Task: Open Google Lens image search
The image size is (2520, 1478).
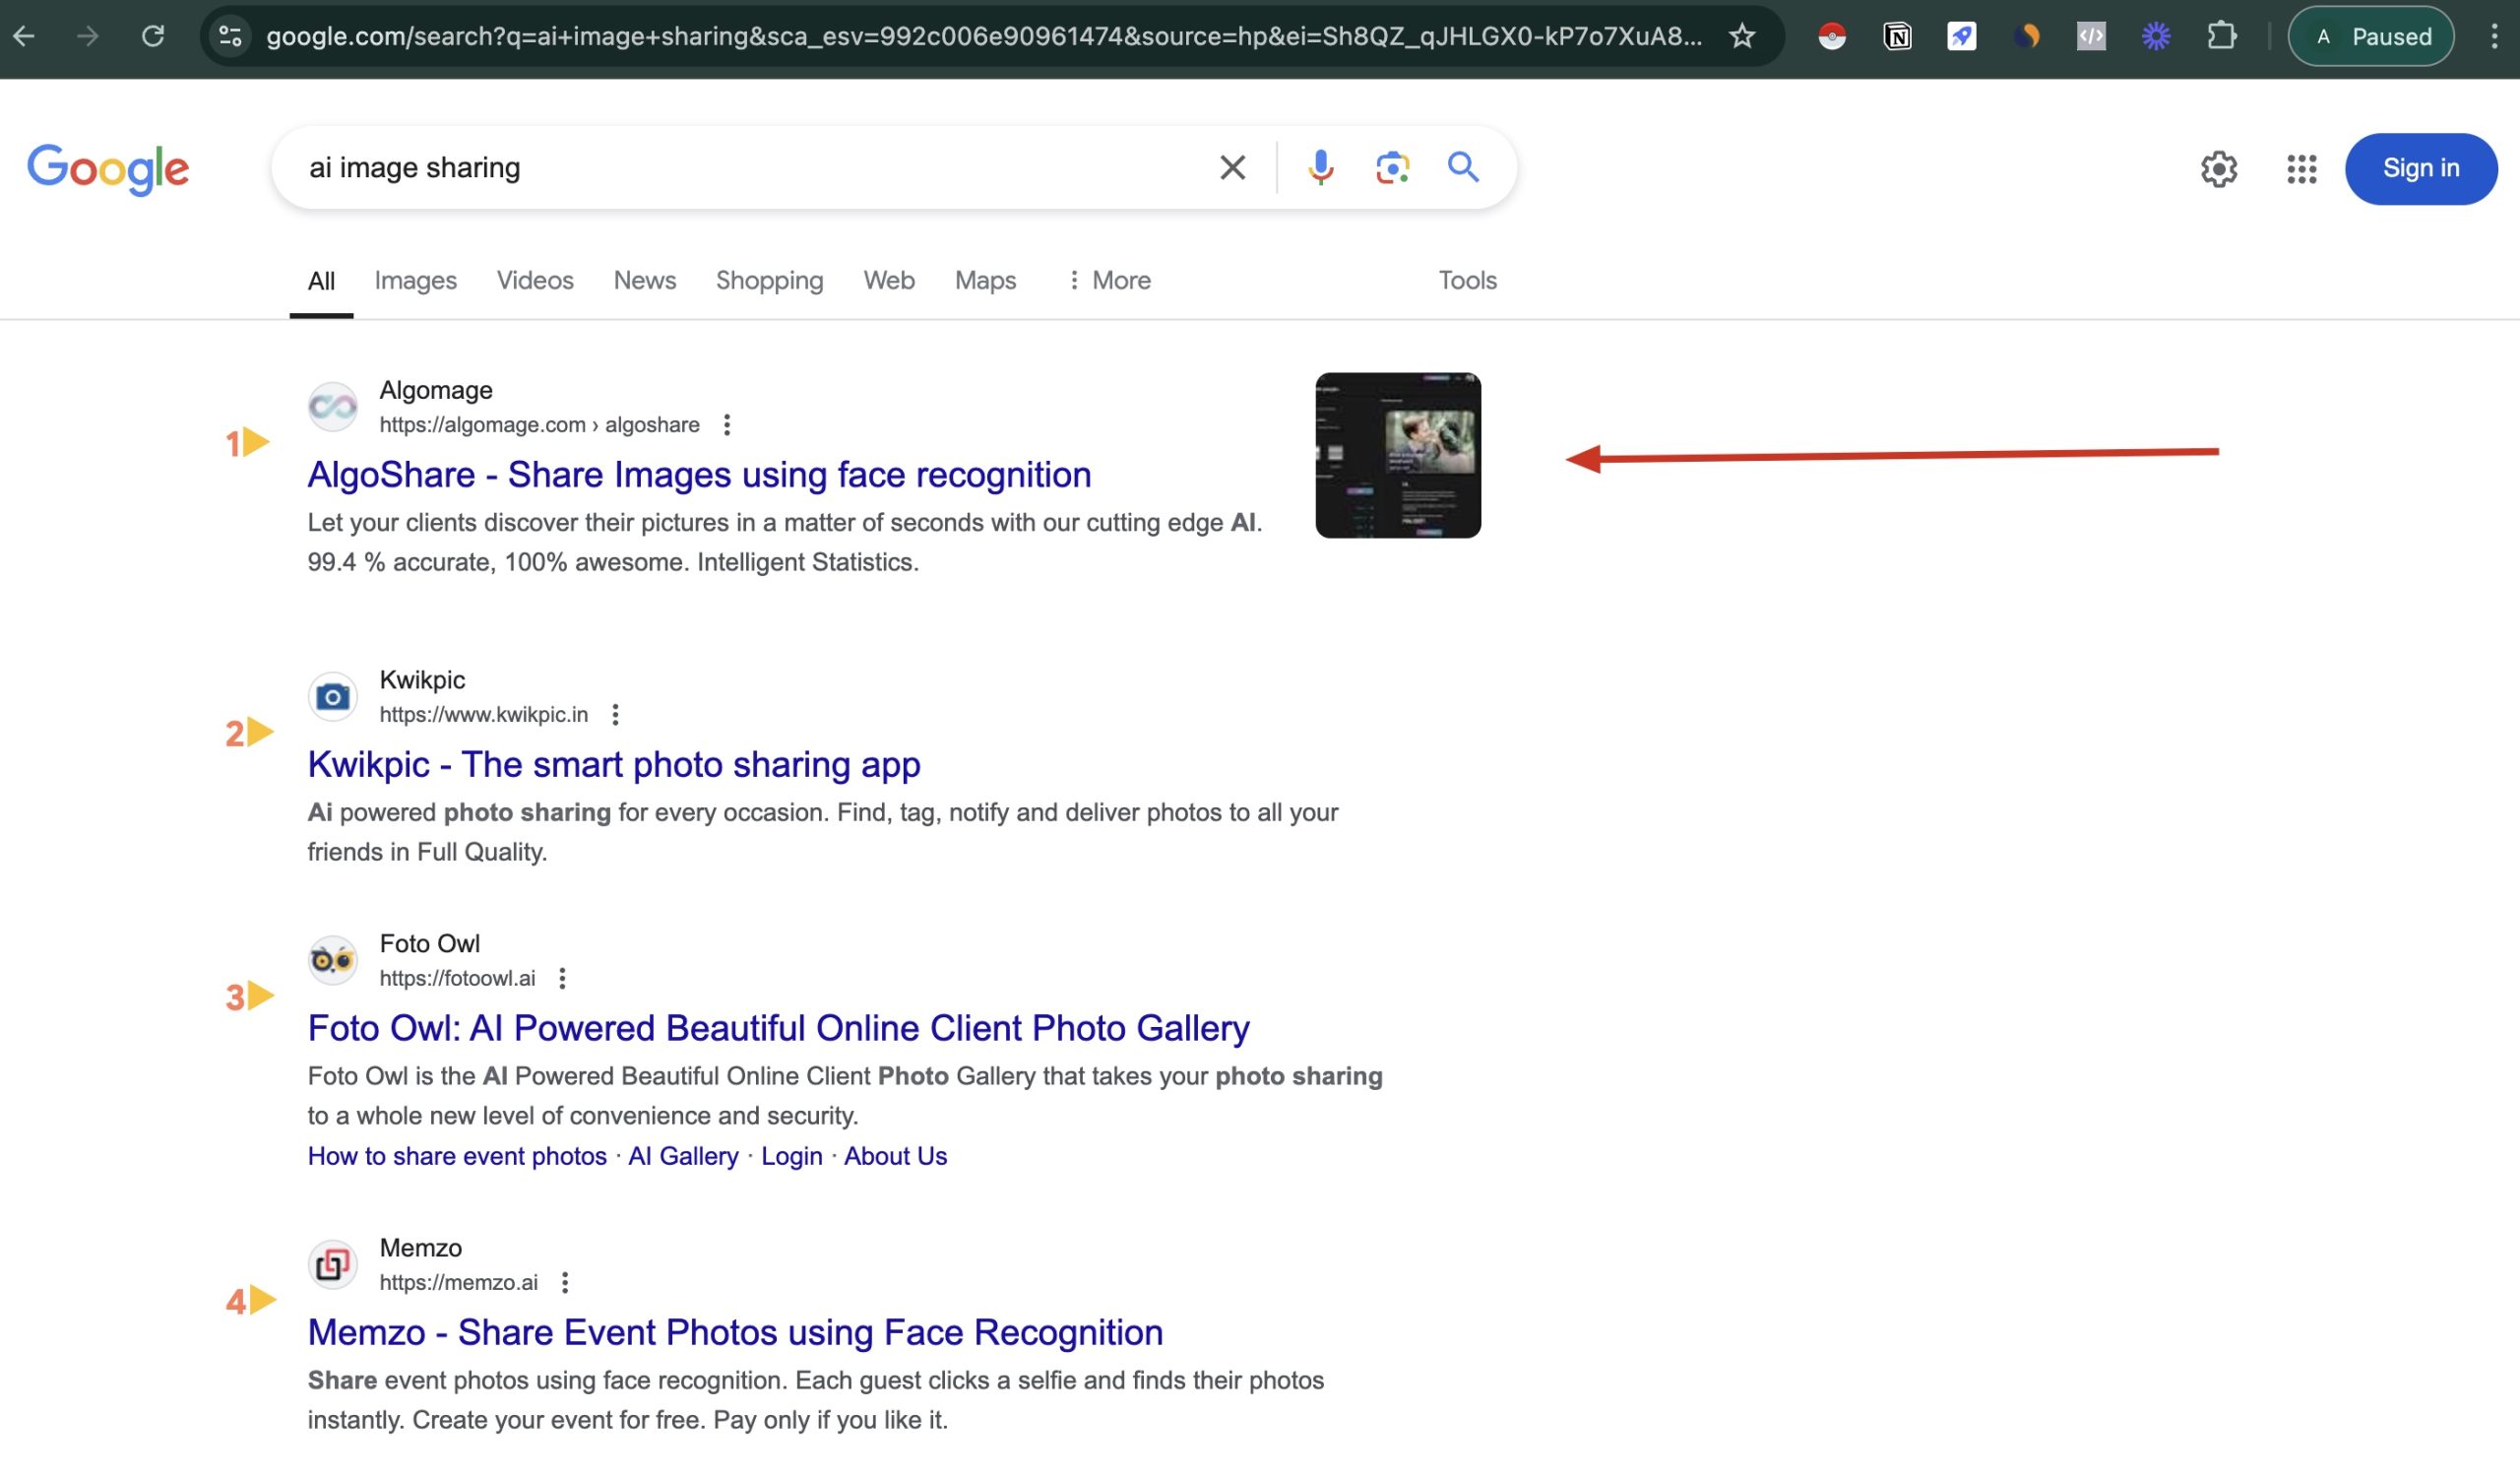Action: click(1392, 167)
